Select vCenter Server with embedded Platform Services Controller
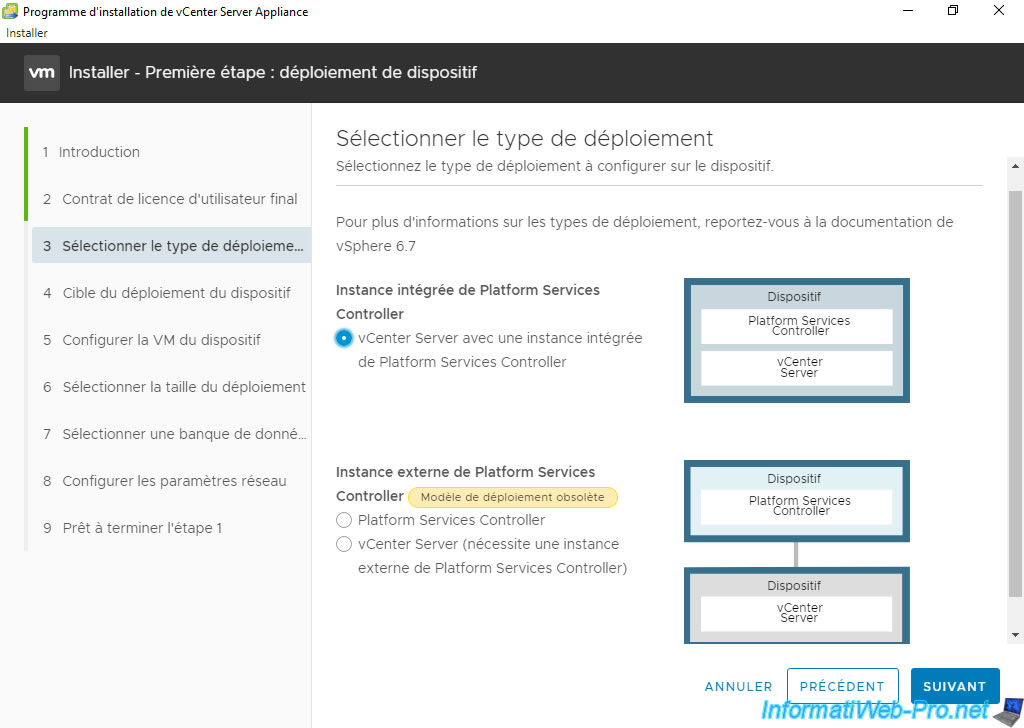 click(344, 338)
